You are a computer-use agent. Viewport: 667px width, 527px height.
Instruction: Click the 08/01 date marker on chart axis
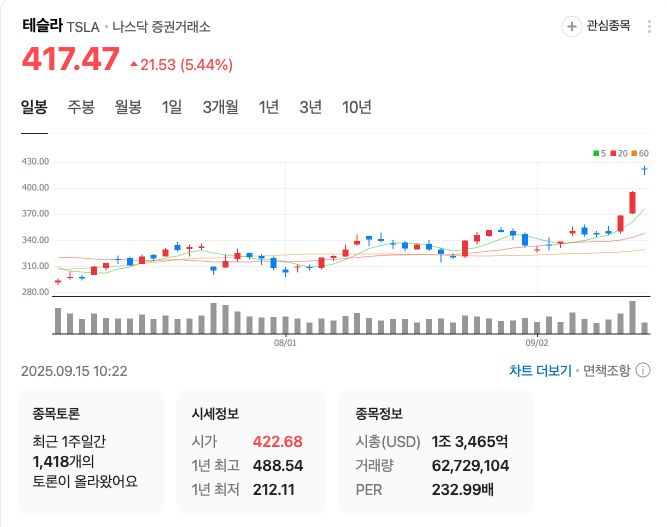285,343
